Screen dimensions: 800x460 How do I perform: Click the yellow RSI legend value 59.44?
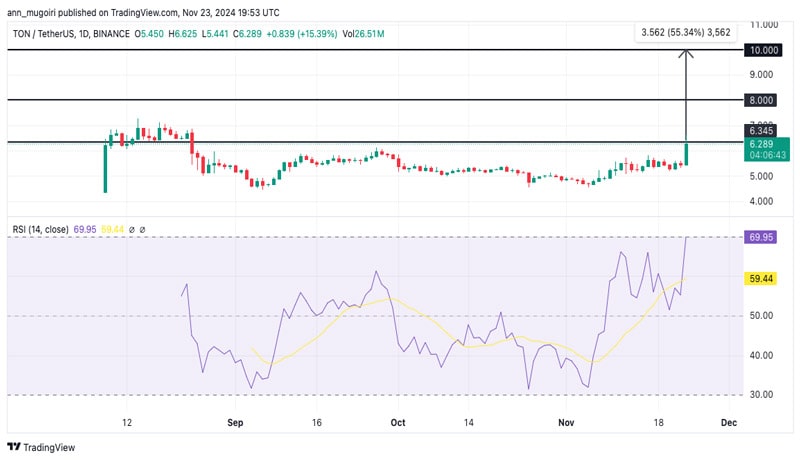112,229
